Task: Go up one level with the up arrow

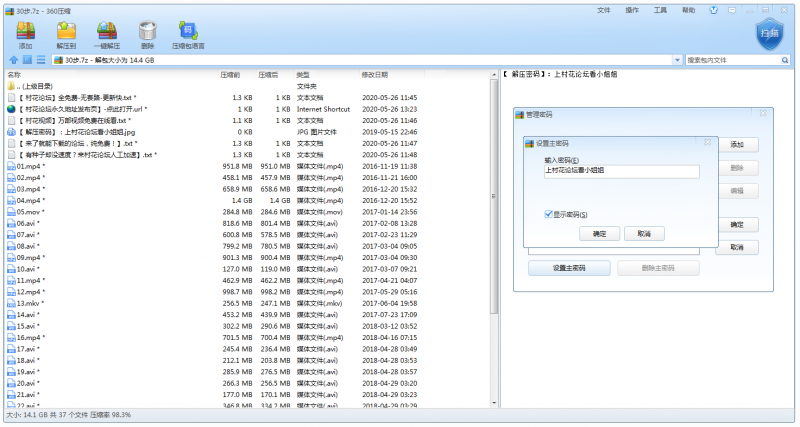Action: 12,60
